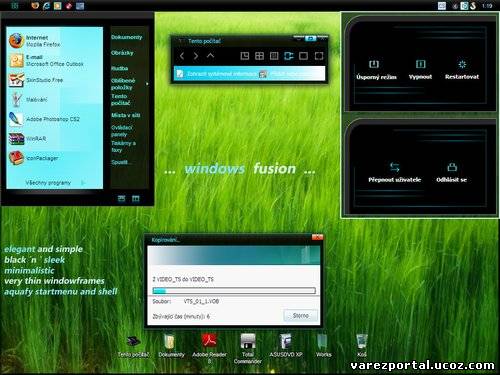Launch Microsoft Office Outlook E-mail entry
The image size is (500, 375).
[46, 60]
